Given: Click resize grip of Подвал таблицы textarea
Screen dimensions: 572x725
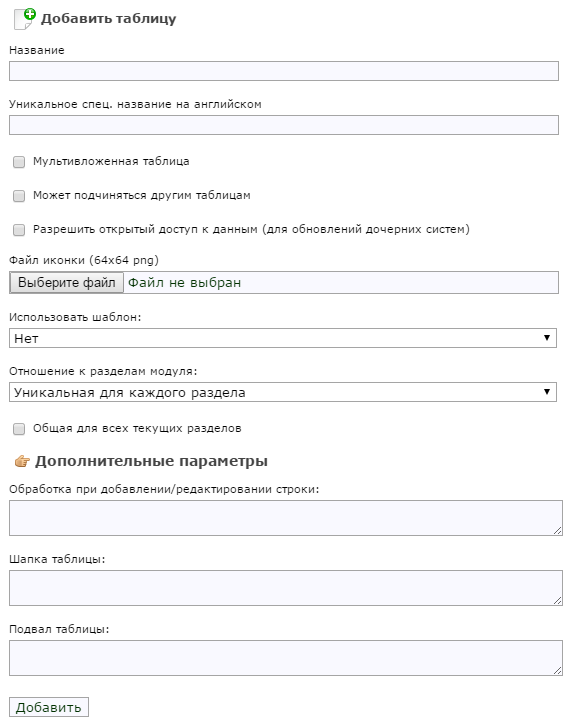Looking at the screenshot, I should click(x=558, y=670).
